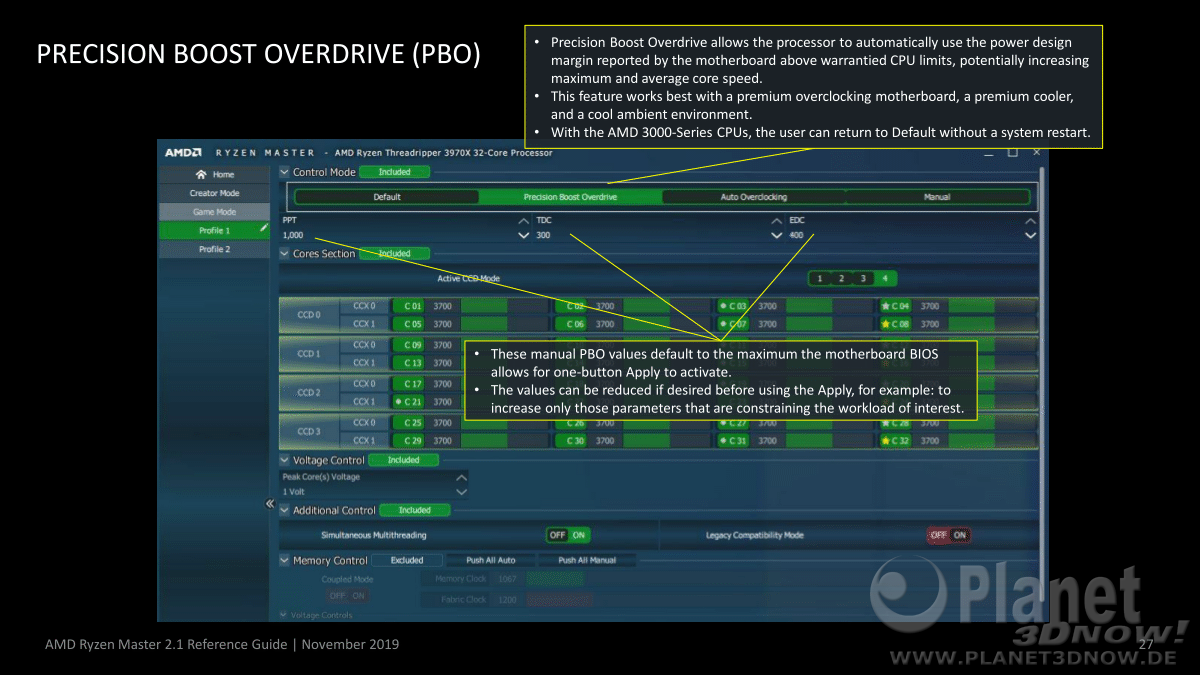Toggle Voltage Control Included switch
The image size is (1200, 675).
[404, 460]
